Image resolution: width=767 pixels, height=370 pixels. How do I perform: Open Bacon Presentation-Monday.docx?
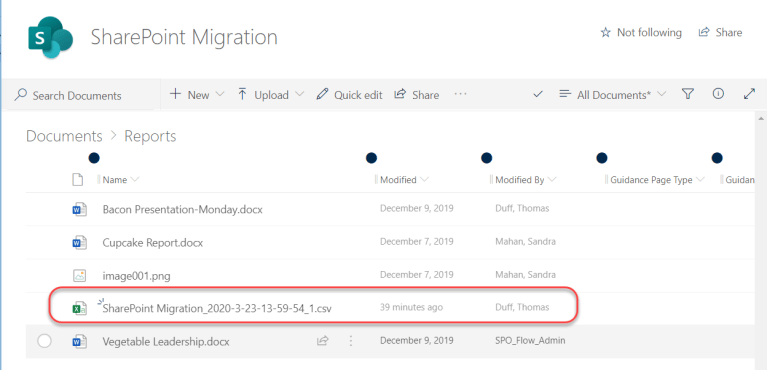tap(182, 209)
